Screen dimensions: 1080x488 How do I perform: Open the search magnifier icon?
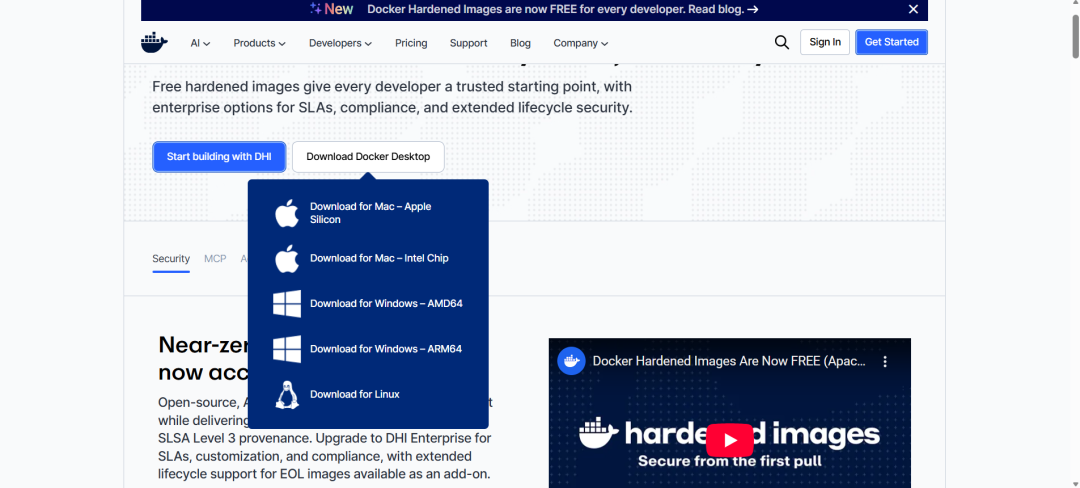point(782,43)
